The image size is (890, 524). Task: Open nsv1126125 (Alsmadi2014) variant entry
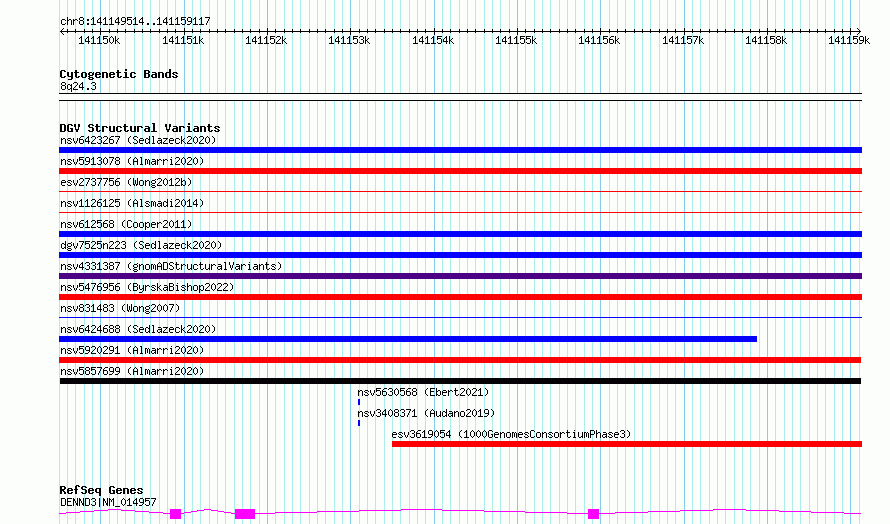click(132, 203)
